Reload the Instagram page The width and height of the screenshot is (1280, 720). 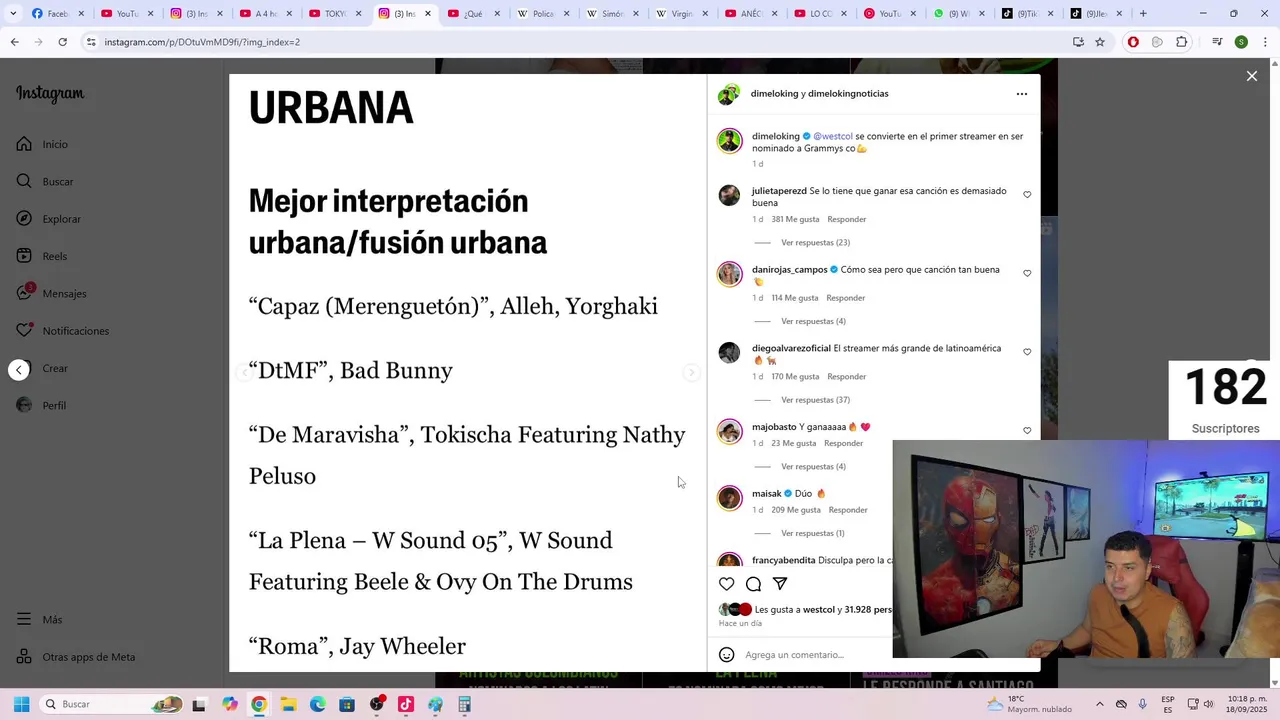(x=62, y=42)
